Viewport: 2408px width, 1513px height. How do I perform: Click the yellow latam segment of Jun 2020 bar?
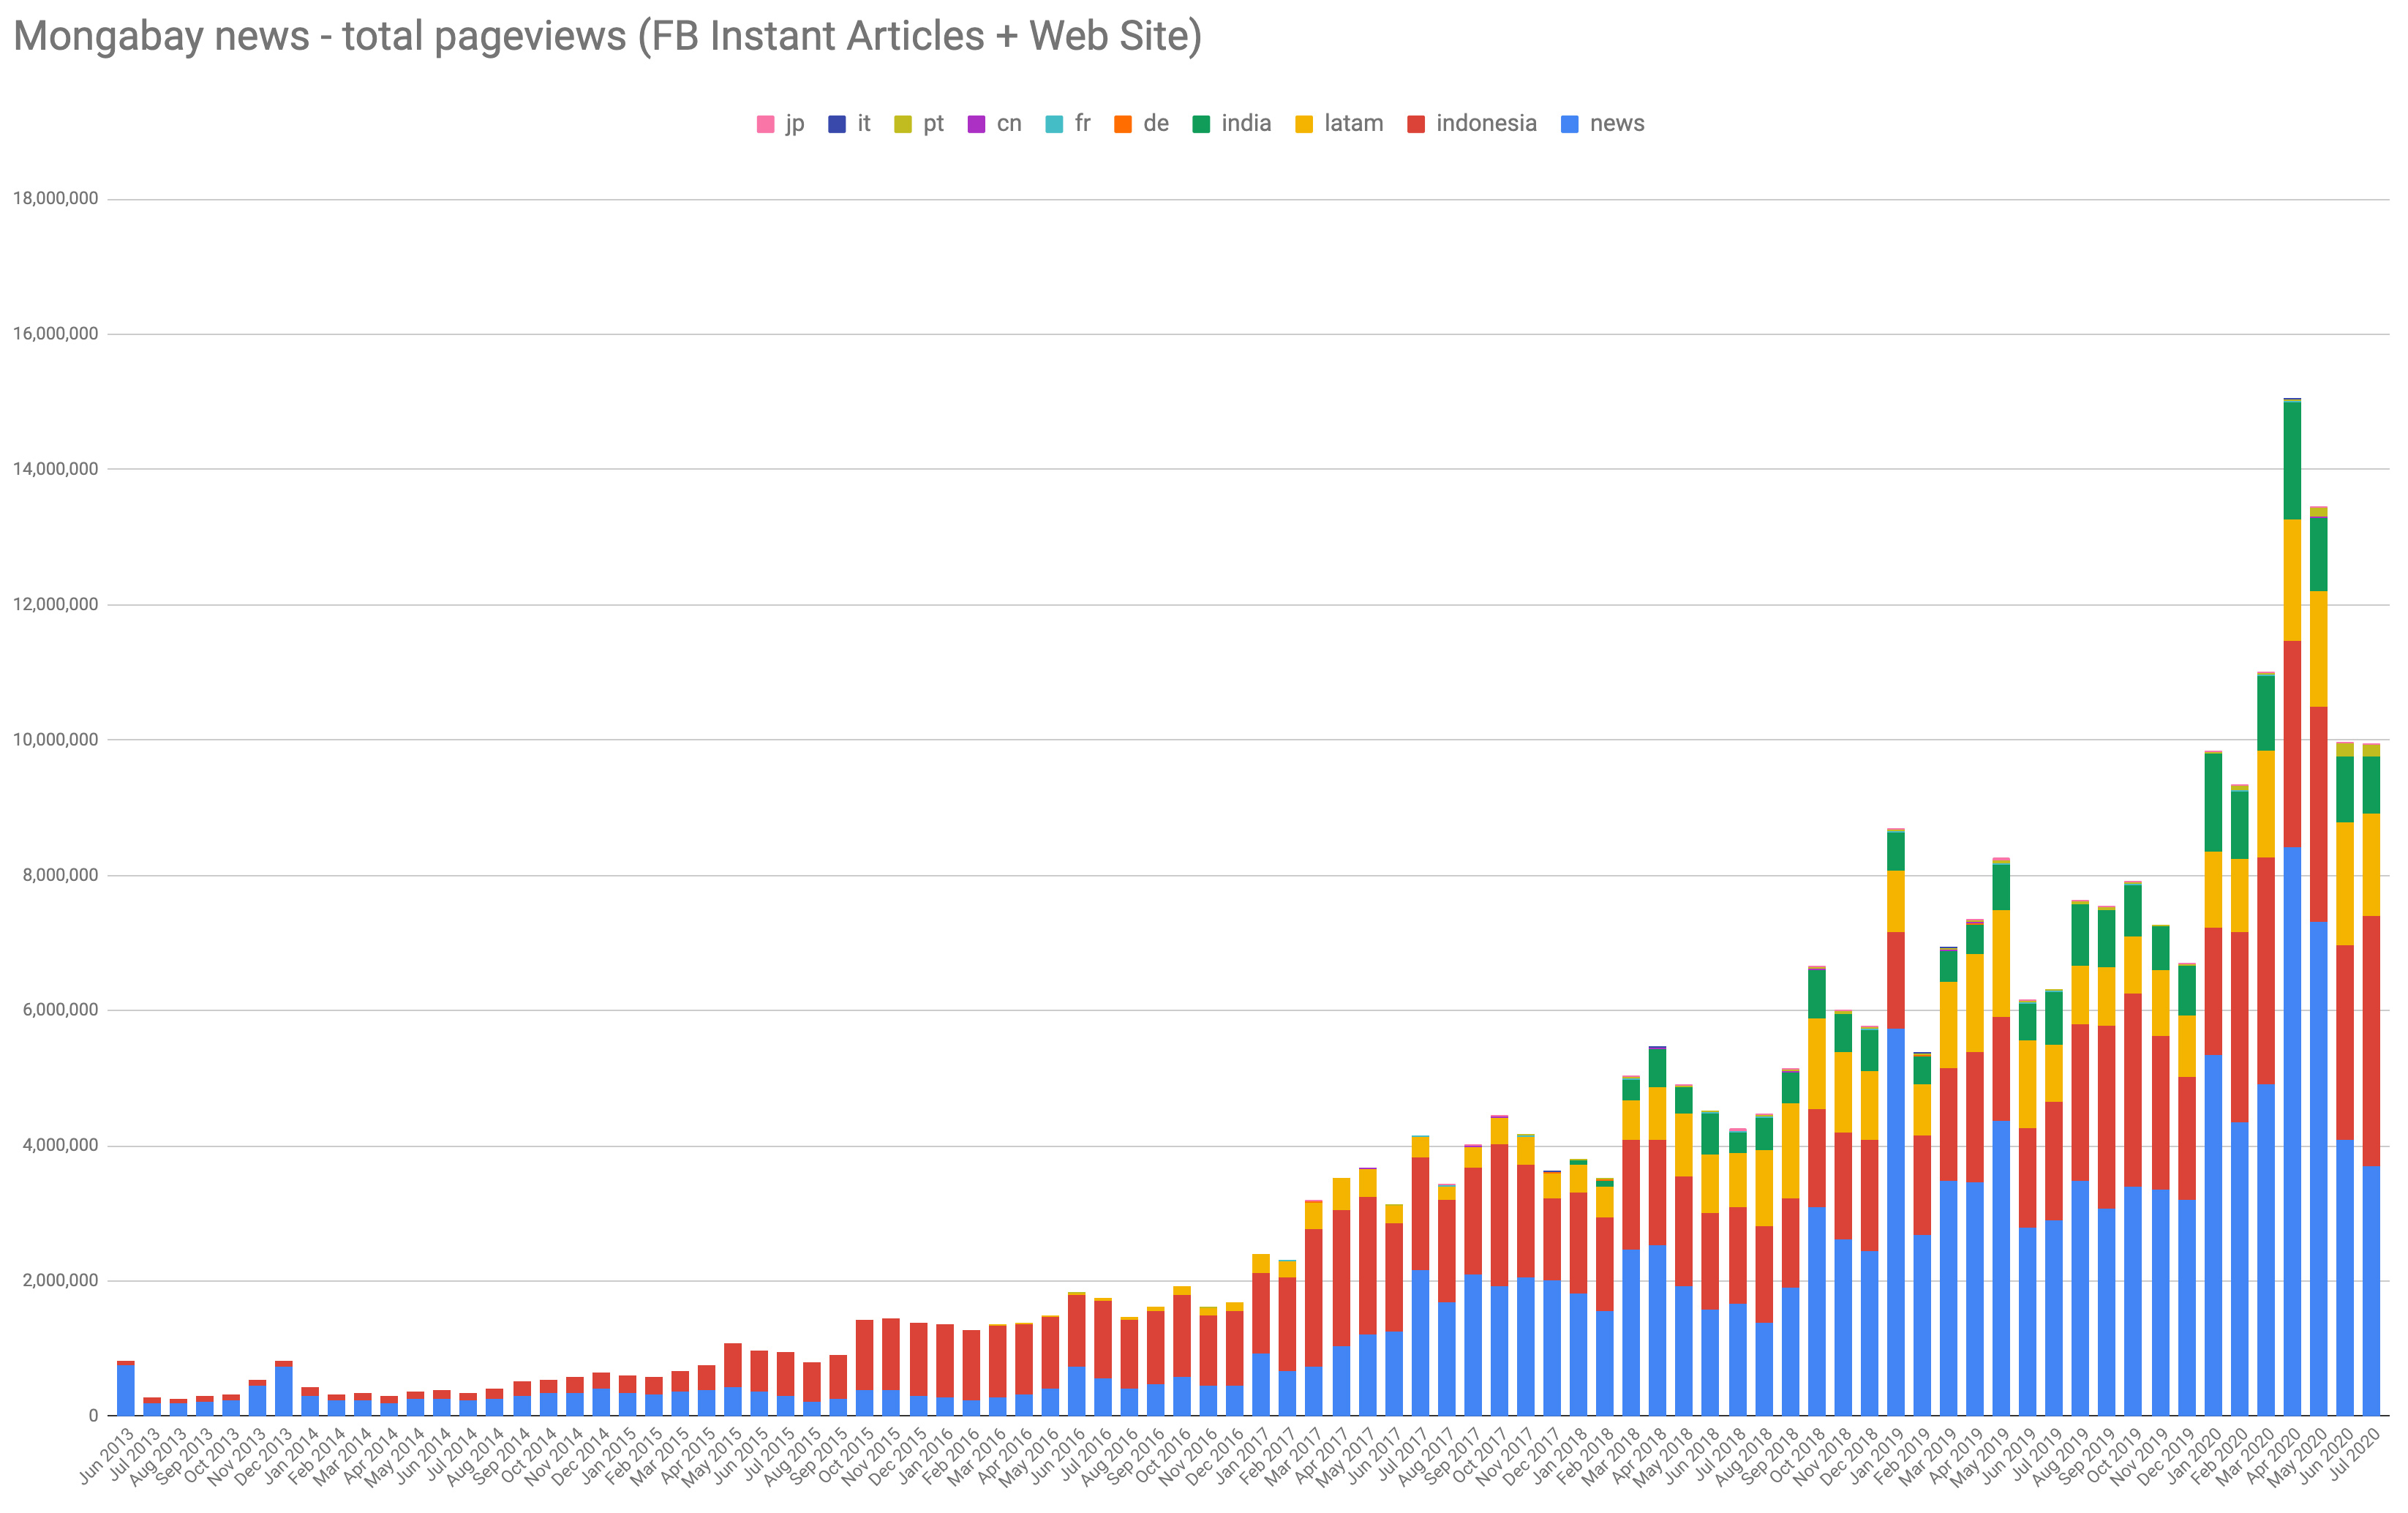2345,884
